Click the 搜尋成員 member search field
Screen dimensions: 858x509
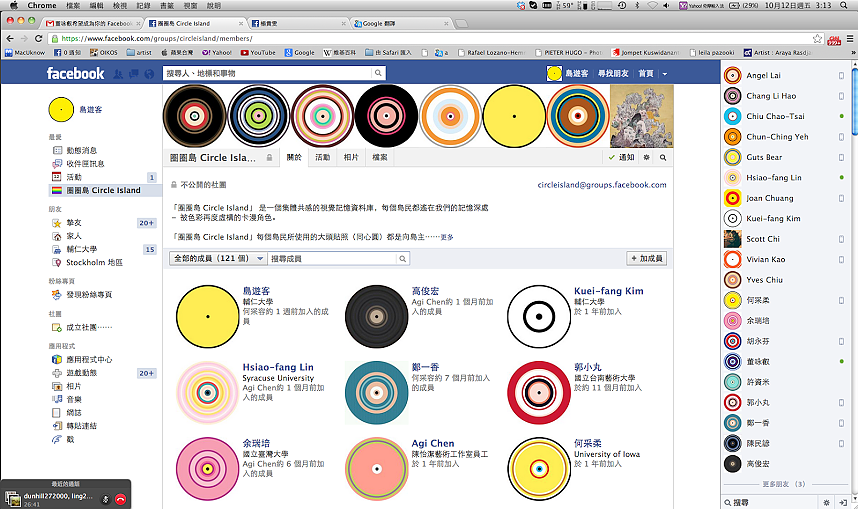338,258
